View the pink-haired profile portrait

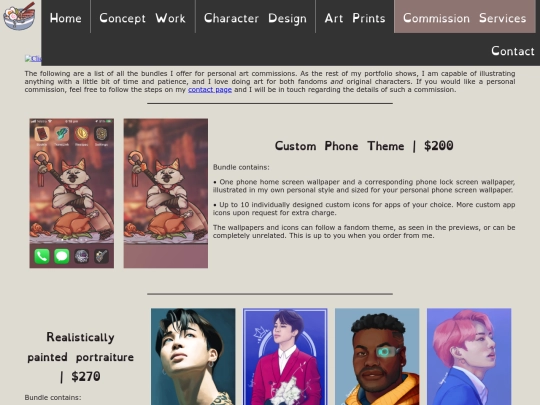click(469, 356)
